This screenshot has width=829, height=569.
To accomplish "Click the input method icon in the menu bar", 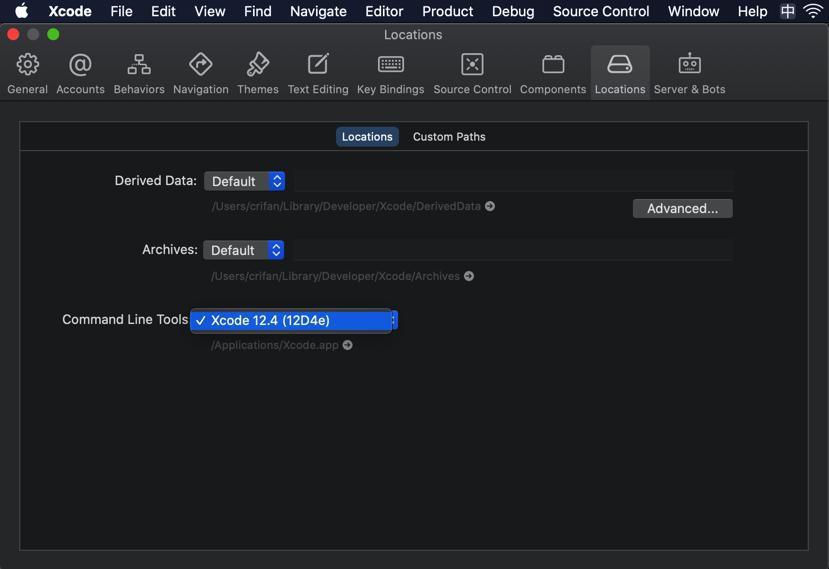I will click(788, 11).
